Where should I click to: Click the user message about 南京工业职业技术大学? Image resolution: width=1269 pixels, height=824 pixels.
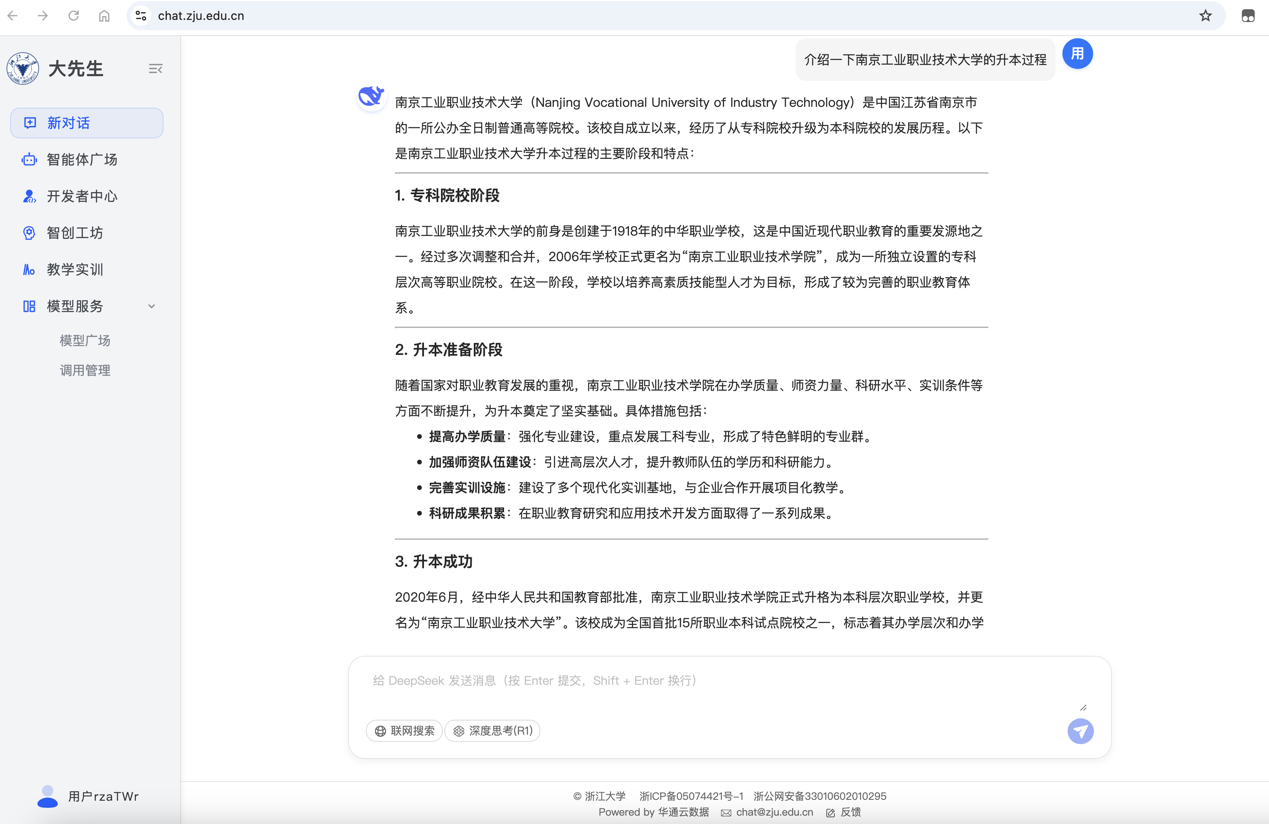click(925, 60)
